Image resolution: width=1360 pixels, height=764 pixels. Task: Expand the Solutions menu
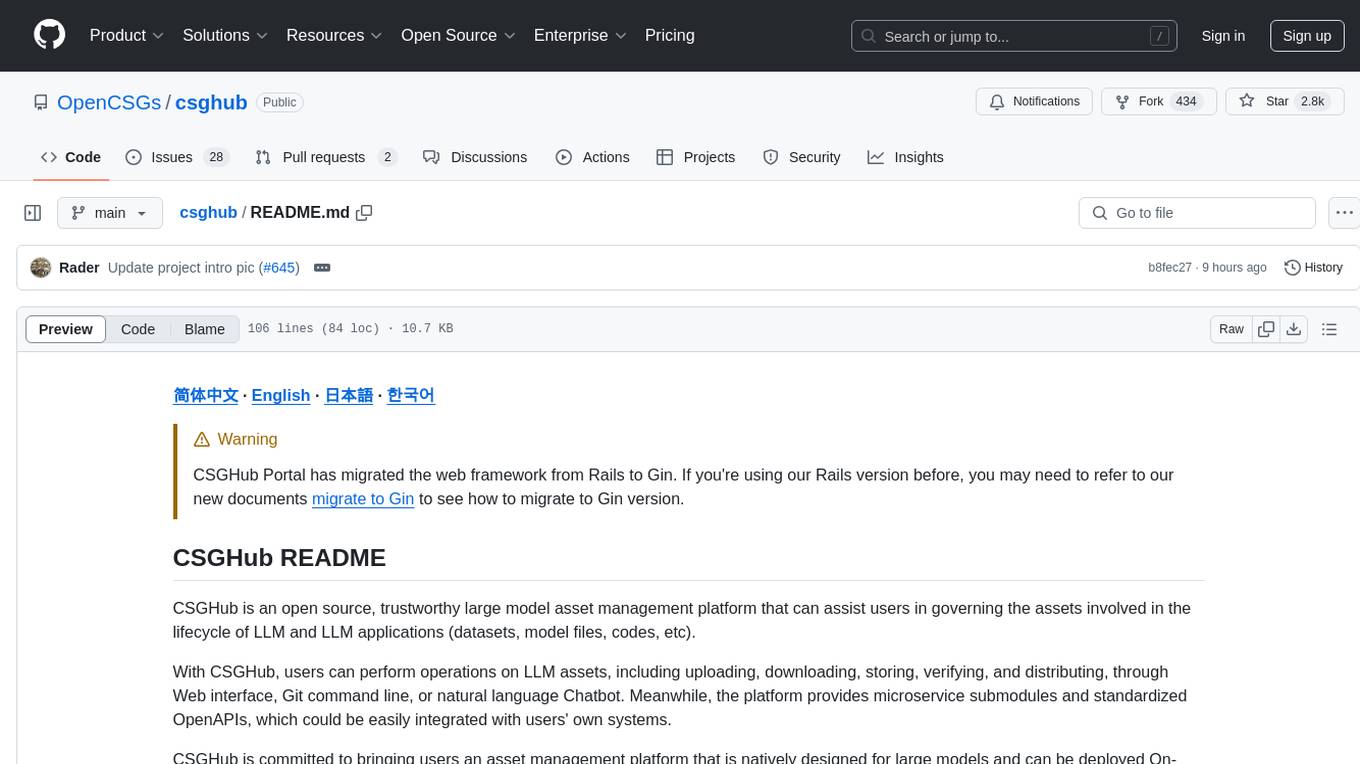coord(225,35)
